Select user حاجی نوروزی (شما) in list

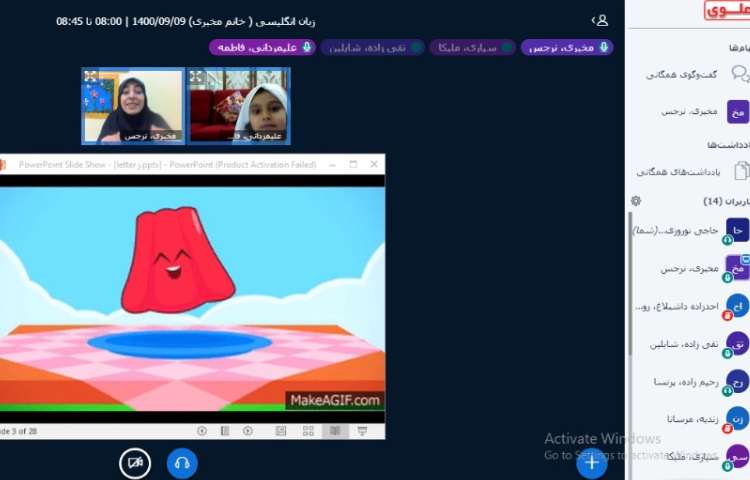691,231
